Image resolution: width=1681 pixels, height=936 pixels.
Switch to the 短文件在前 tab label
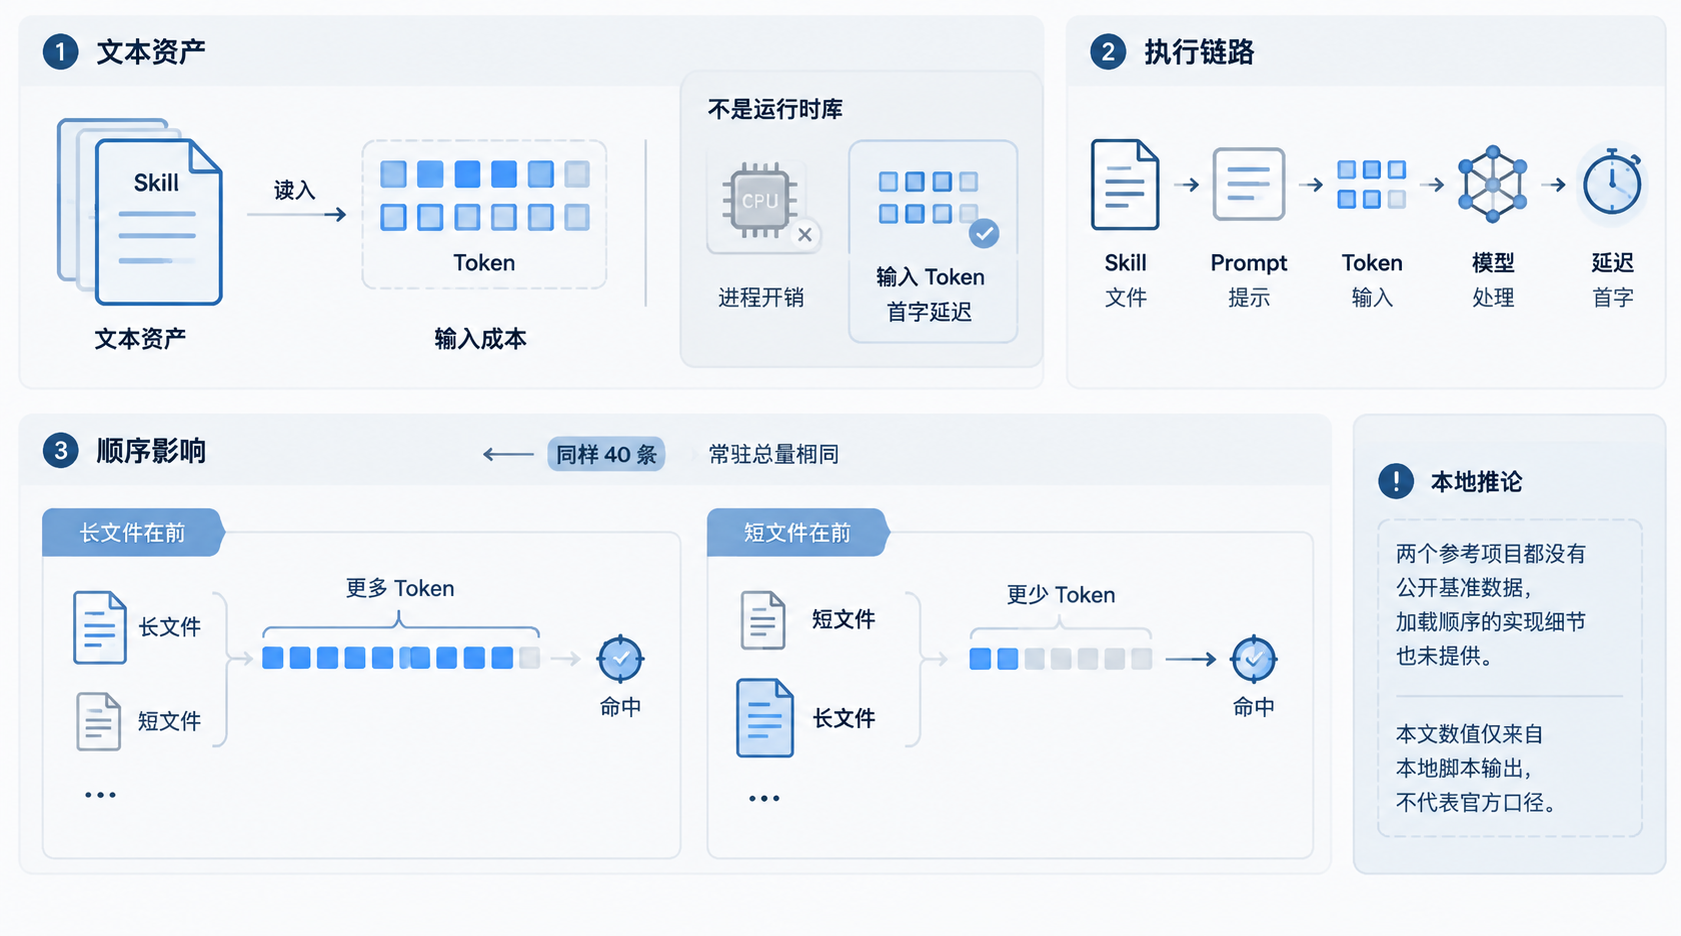pos(797,533)
